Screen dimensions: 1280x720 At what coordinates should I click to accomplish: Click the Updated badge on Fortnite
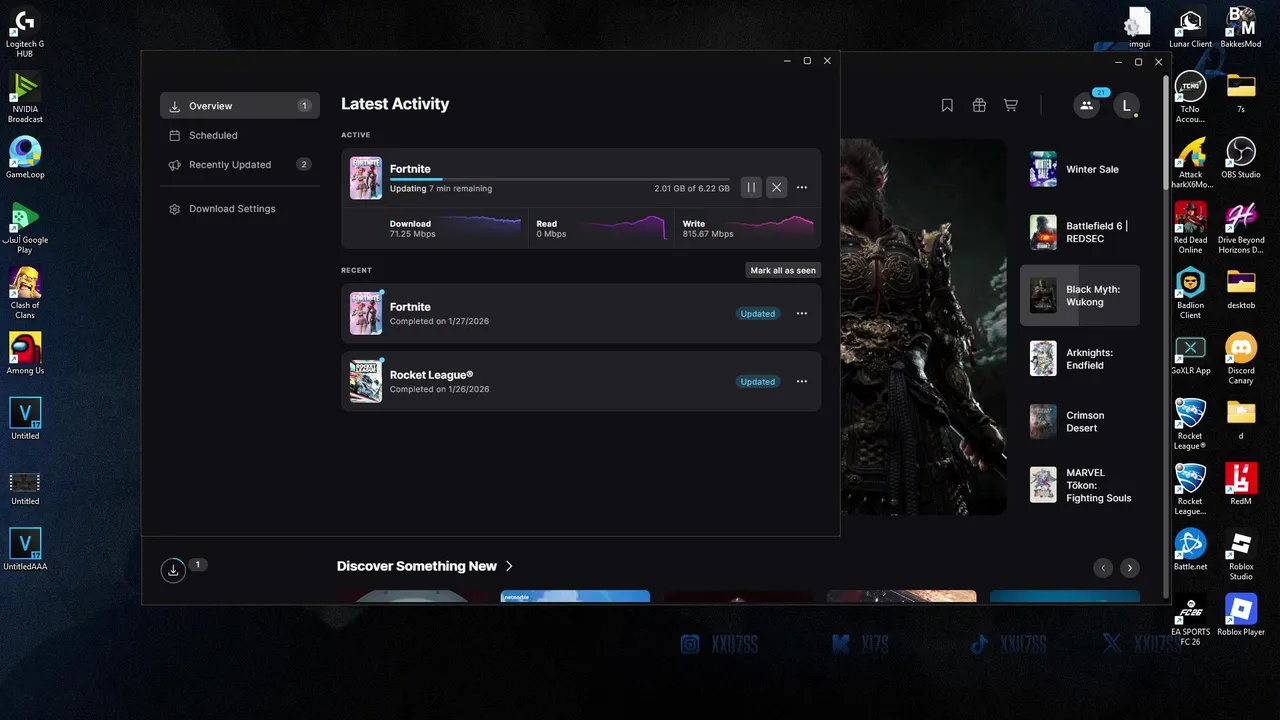[758, 314]
